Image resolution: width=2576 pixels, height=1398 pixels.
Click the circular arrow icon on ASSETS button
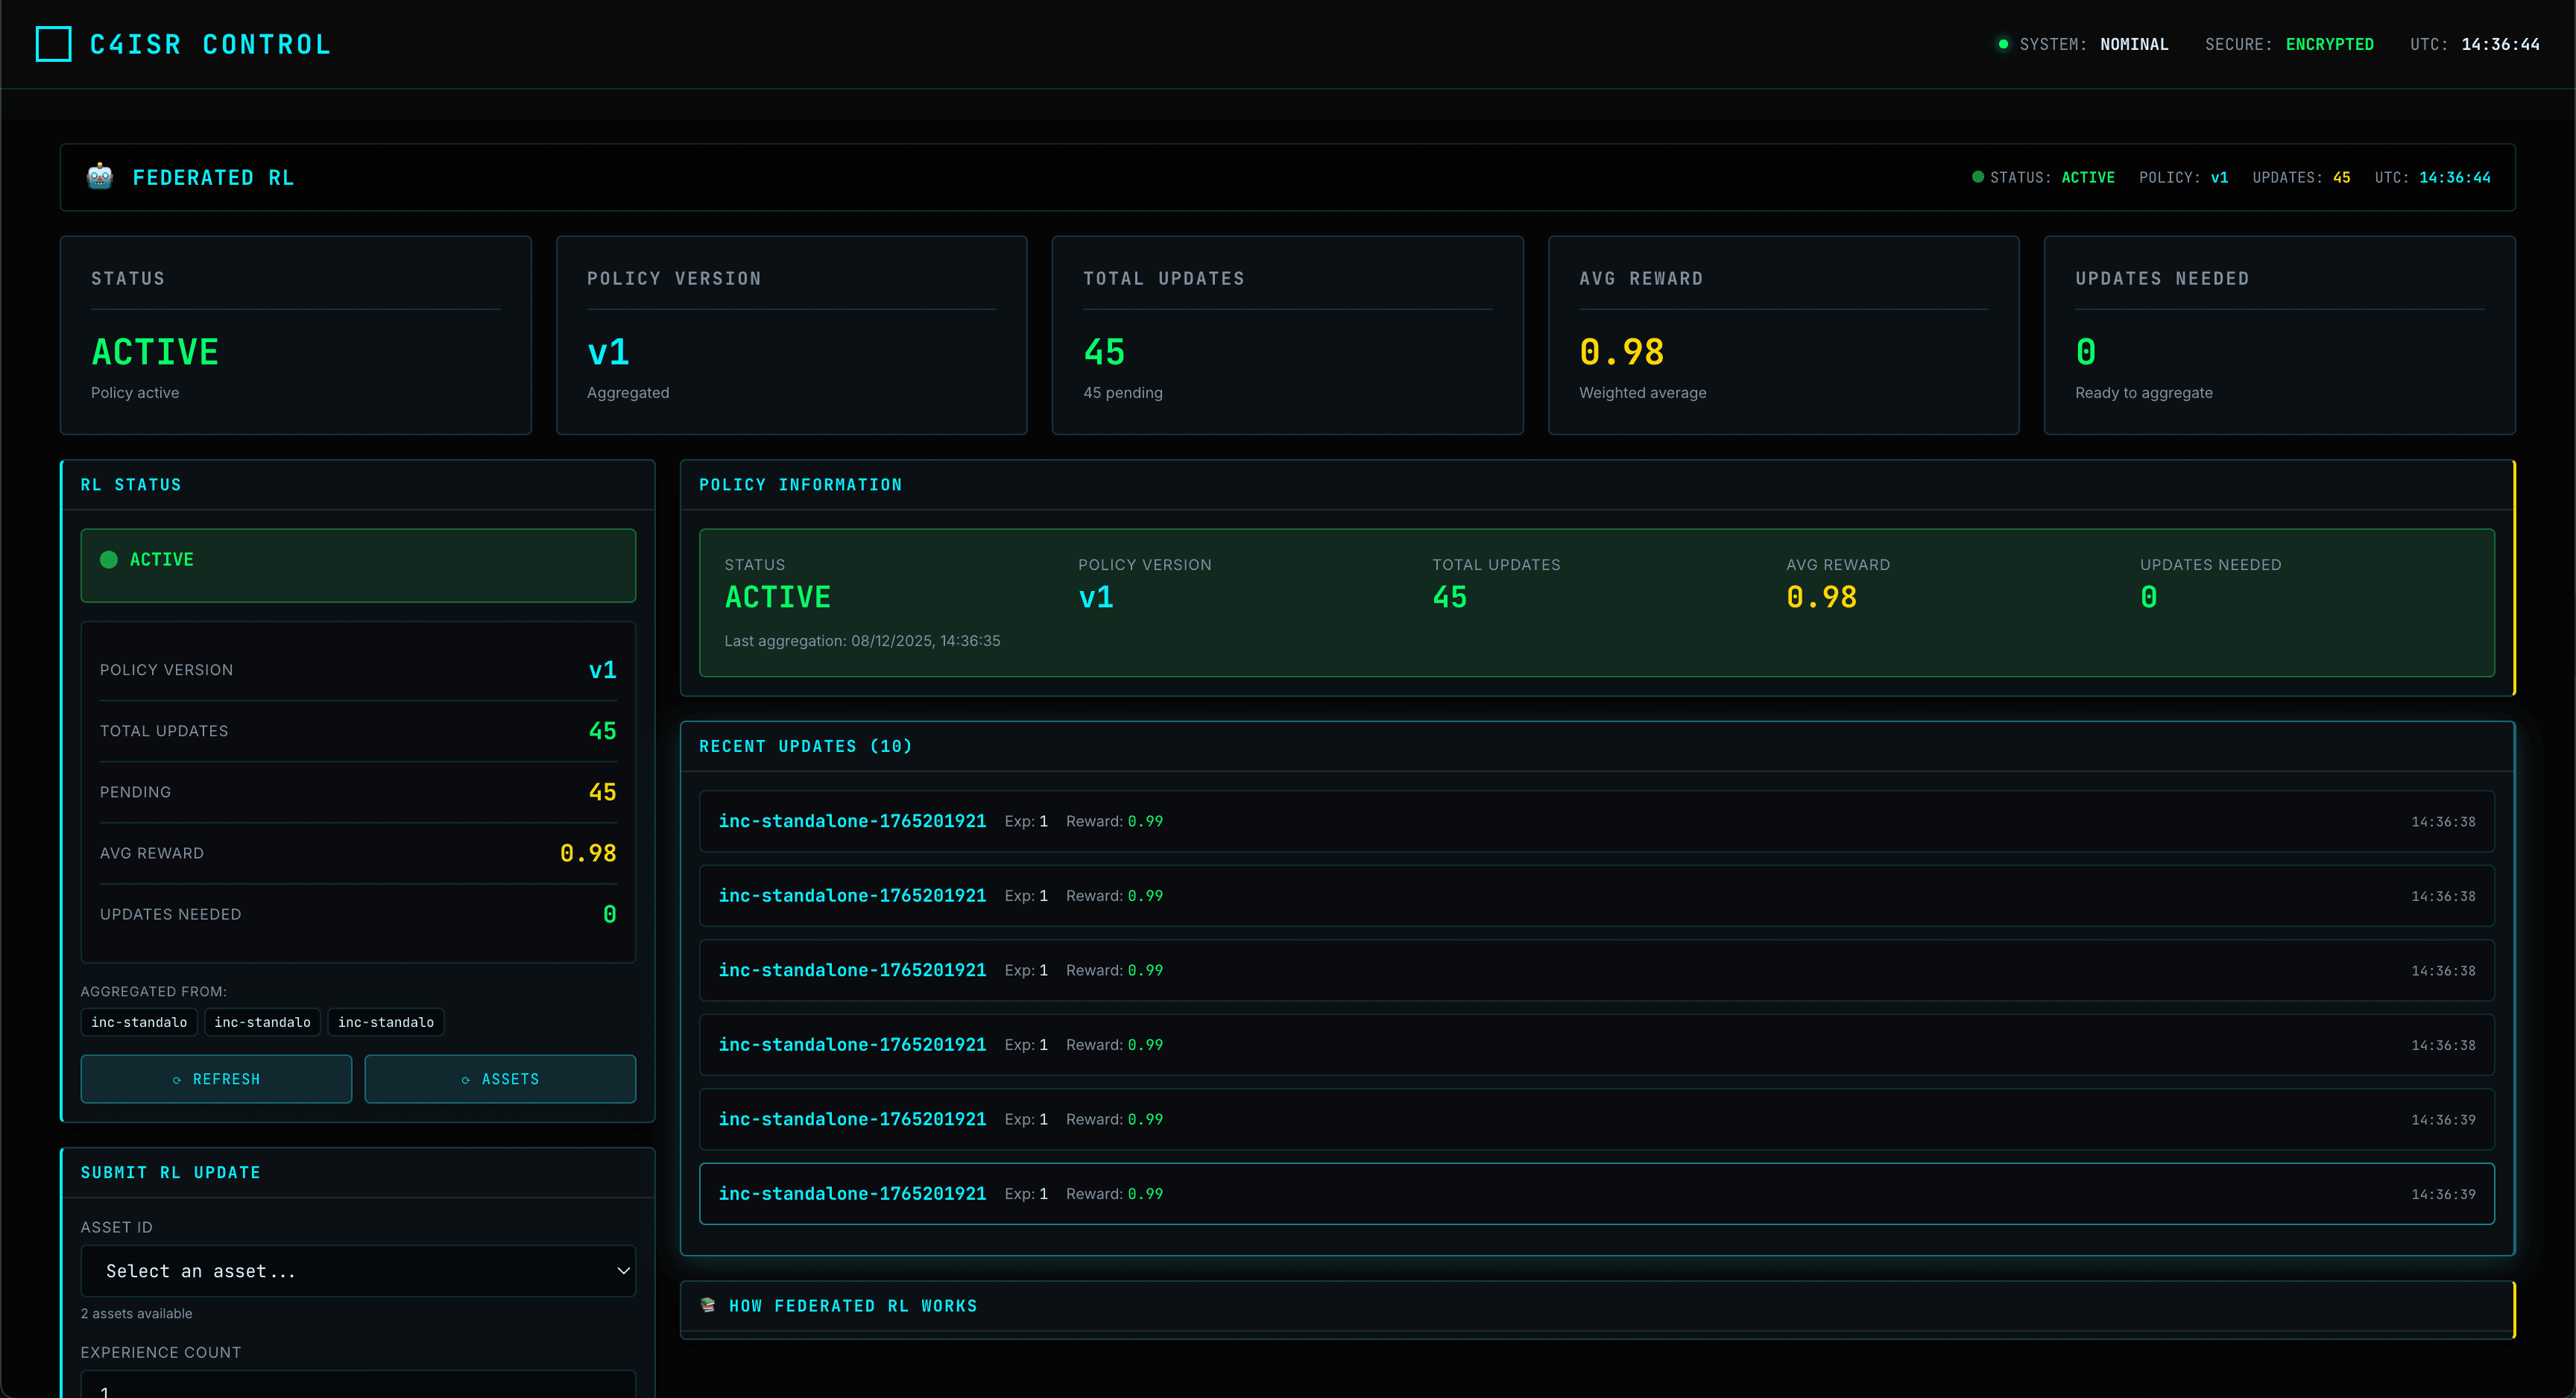464,1079
